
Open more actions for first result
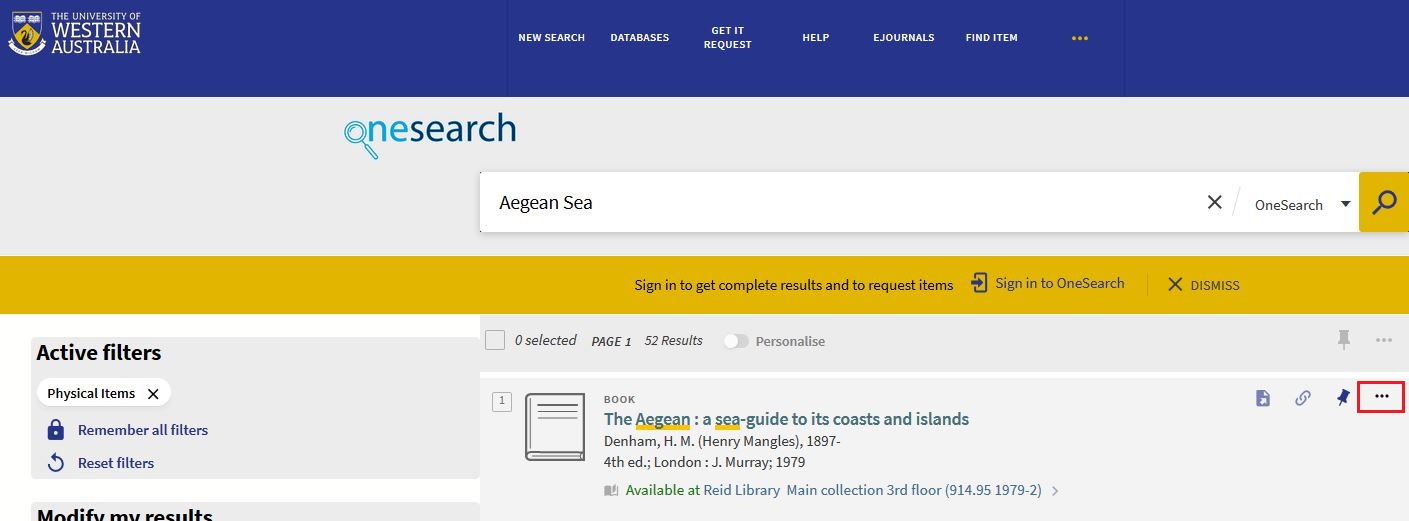pyautogui.click(x=1381, y=397)
